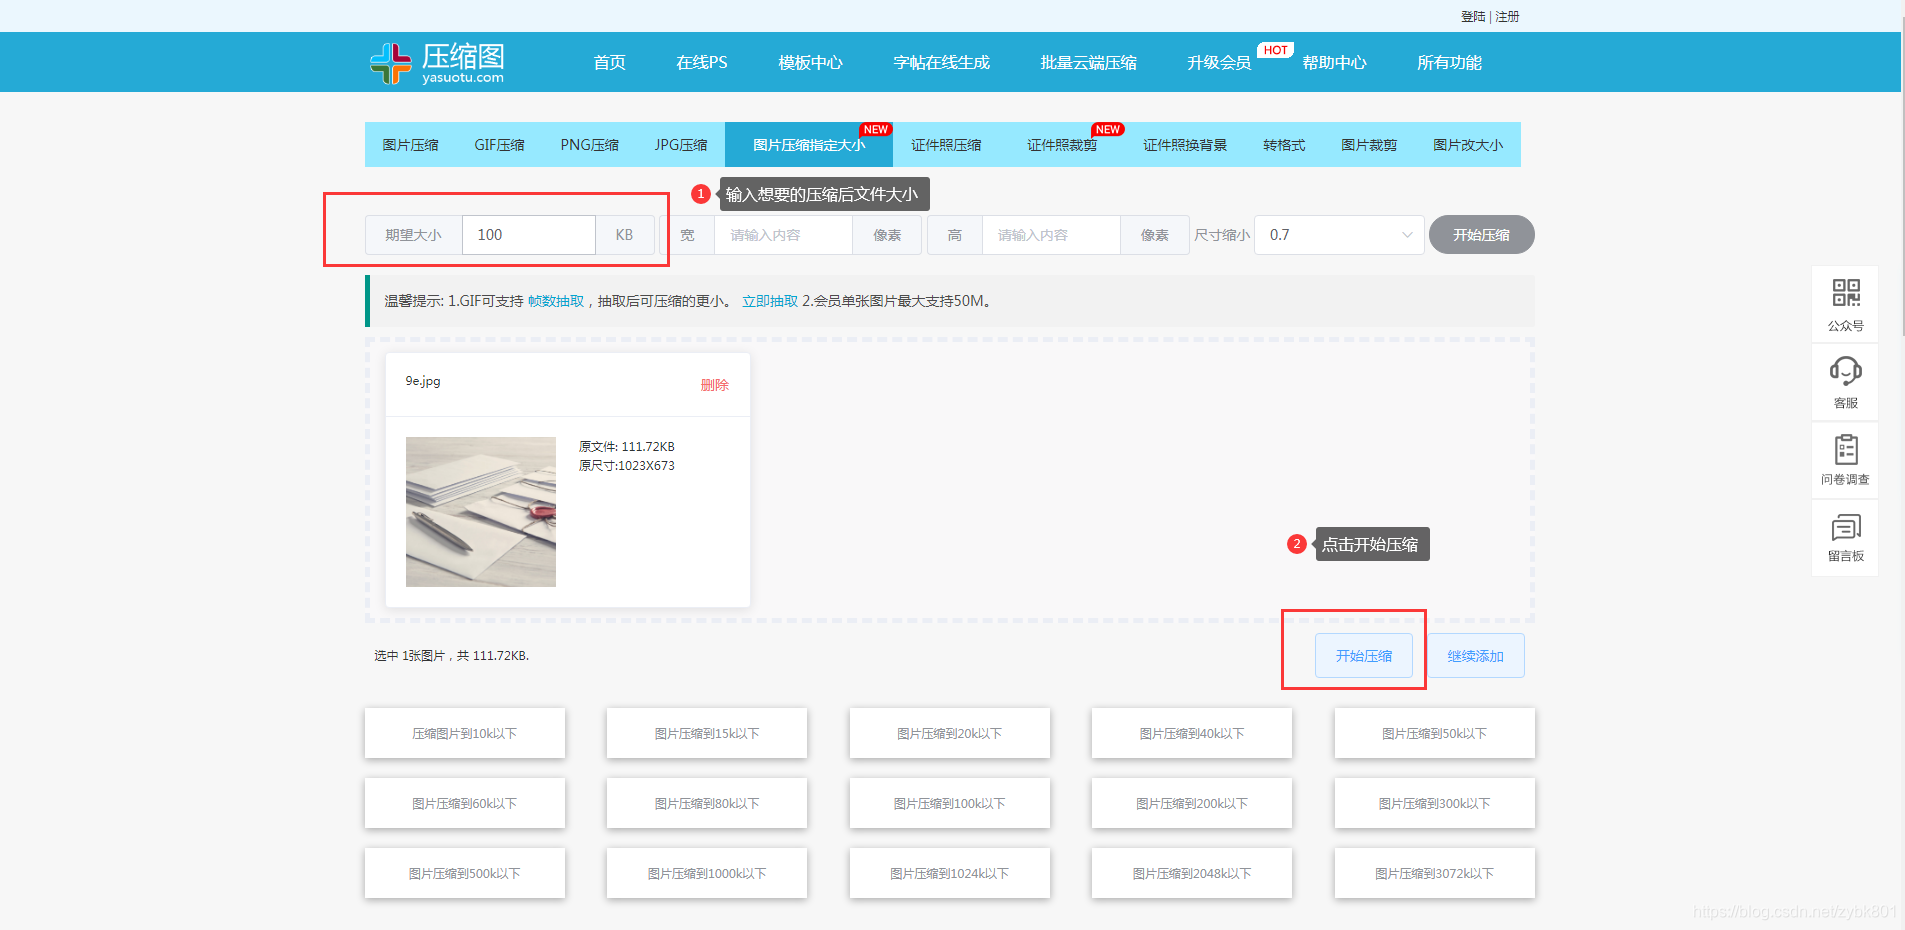Click 图片压缩到200k以下 shortcut button
This screenshot has height=930, width=1905.
point(1192,803)
